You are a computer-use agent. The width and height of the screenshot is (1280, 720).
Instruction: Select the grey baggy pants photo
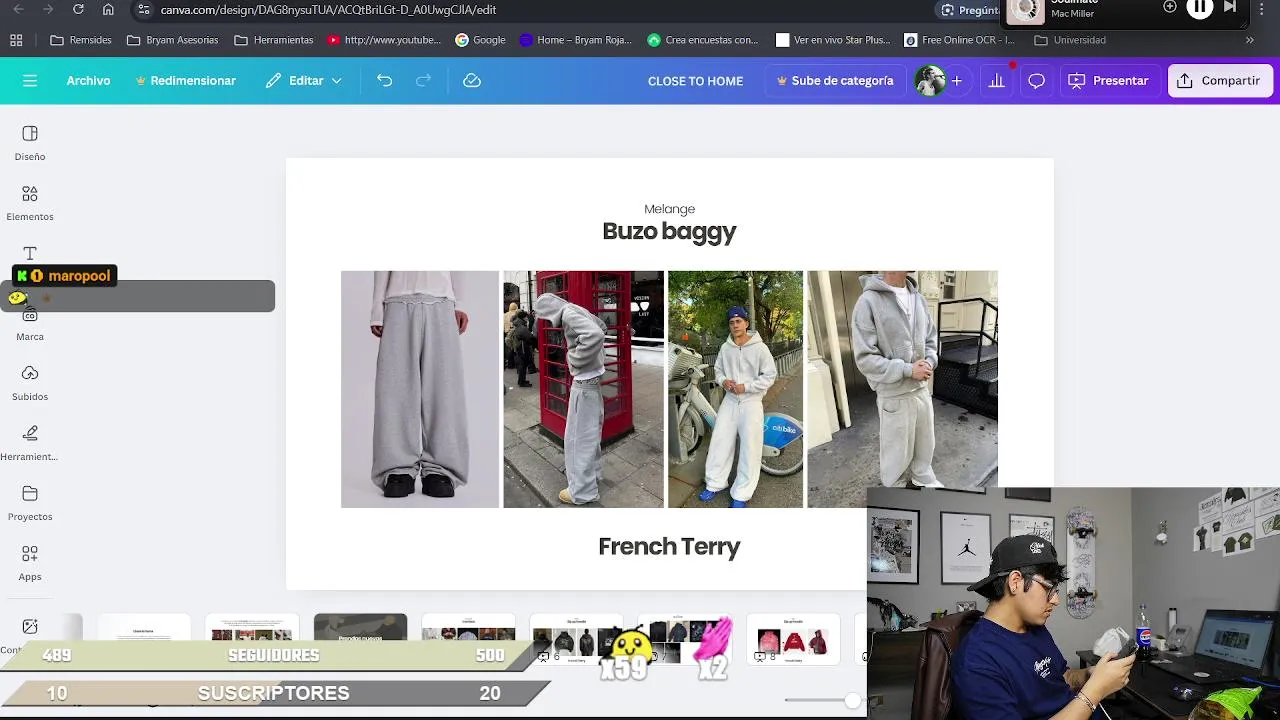tap(420, 389)
